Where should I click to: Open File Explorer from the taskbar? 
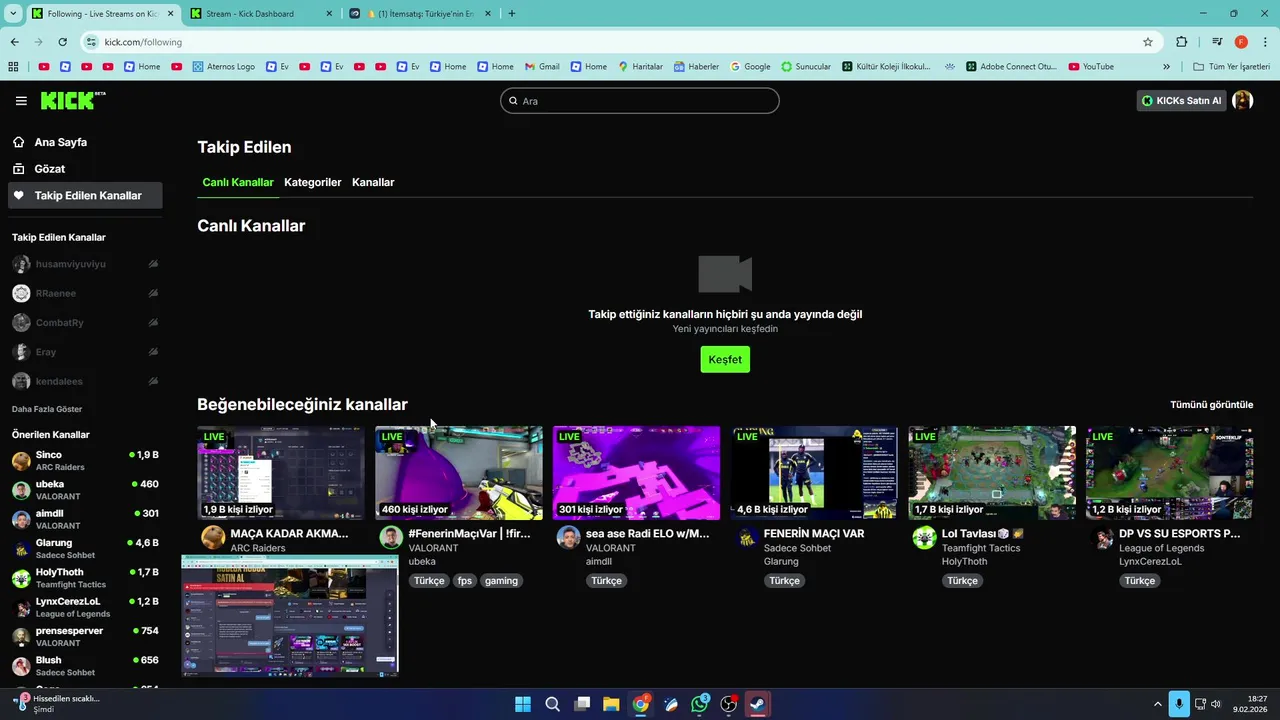pos(611,704)
